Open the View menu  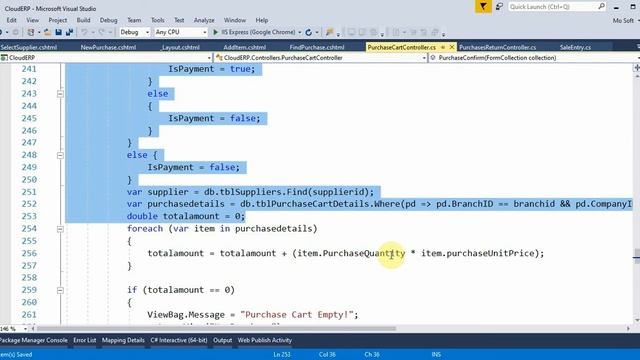(33, 20)
